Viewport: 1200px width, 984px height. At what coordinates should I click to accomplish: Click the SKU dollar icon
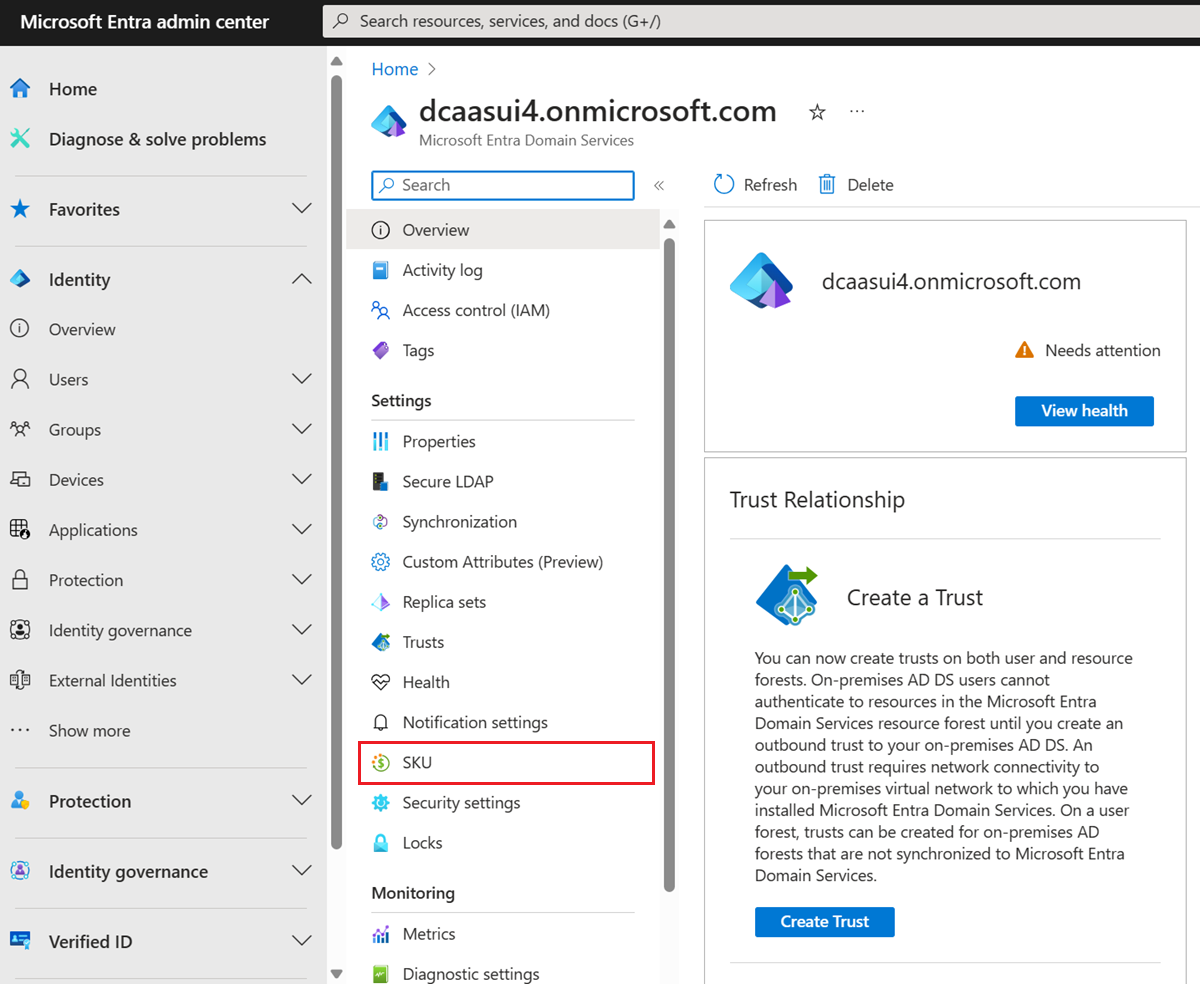[x=380, y=762]
